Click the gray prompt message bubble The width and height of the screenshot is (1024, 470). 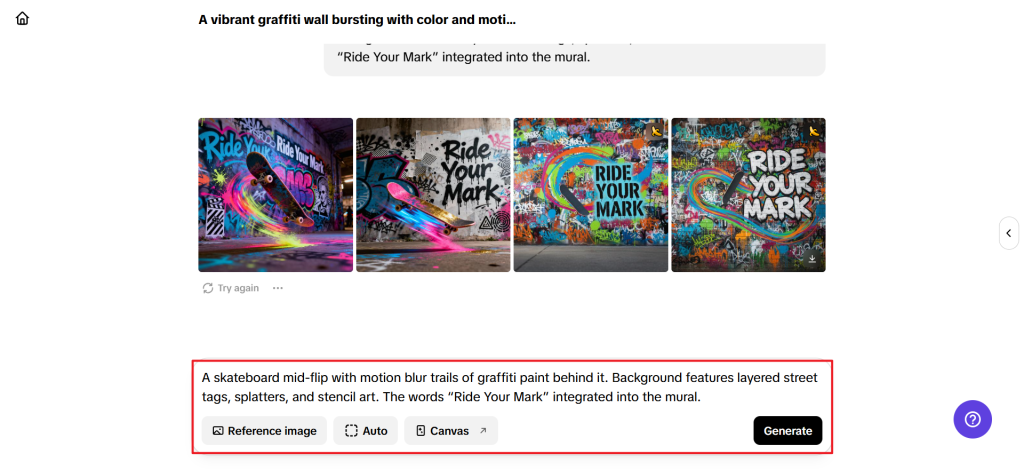click(574, 59)
